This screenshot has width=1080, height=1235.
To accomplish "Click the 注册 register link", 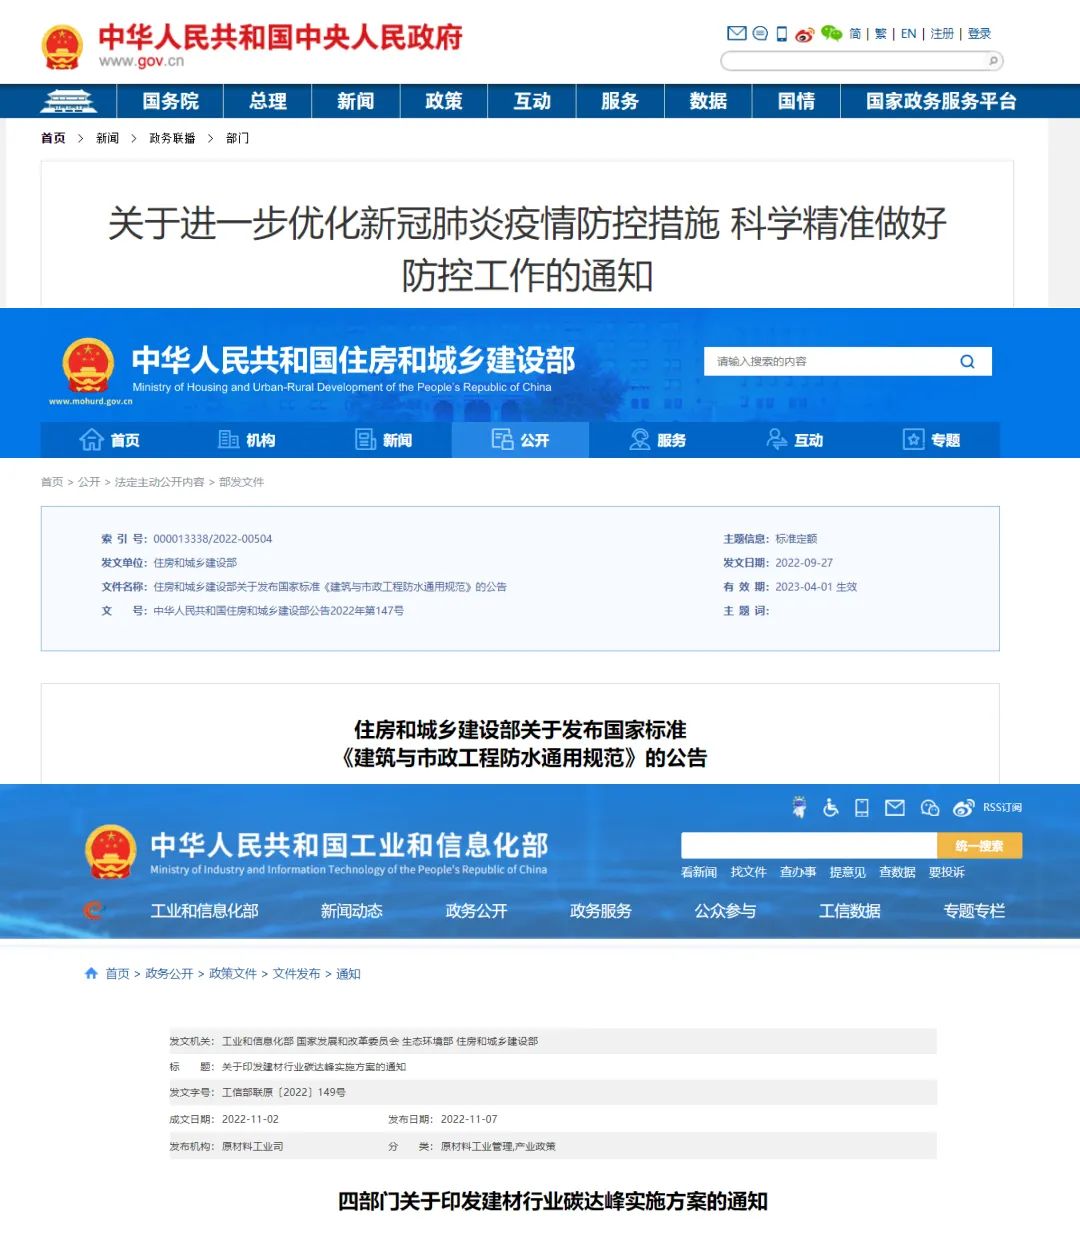I will pyautogui.click(x=942, y=34).
